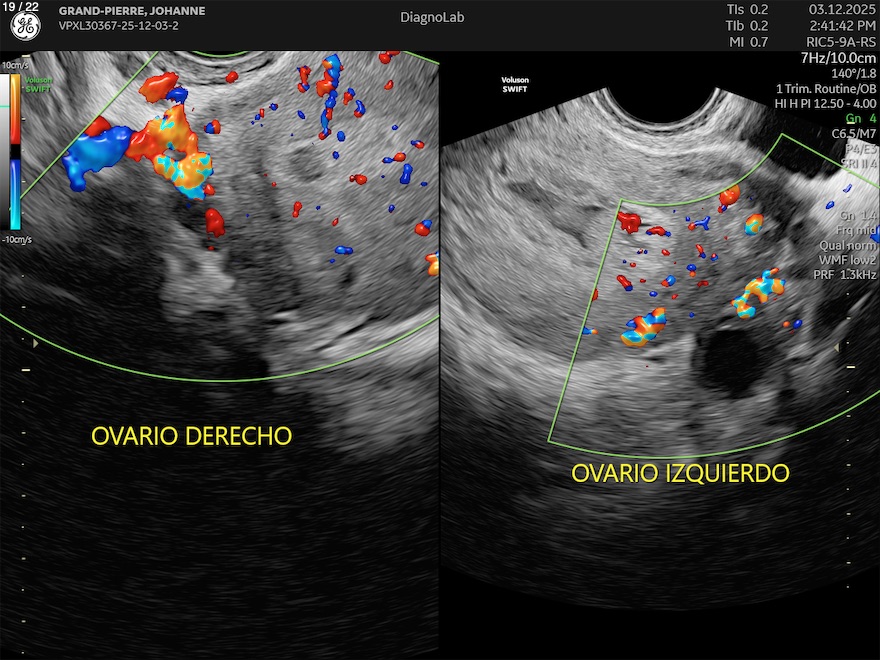
Task: Click the color Doppler velocity scale bar
Action: (15, 150)
